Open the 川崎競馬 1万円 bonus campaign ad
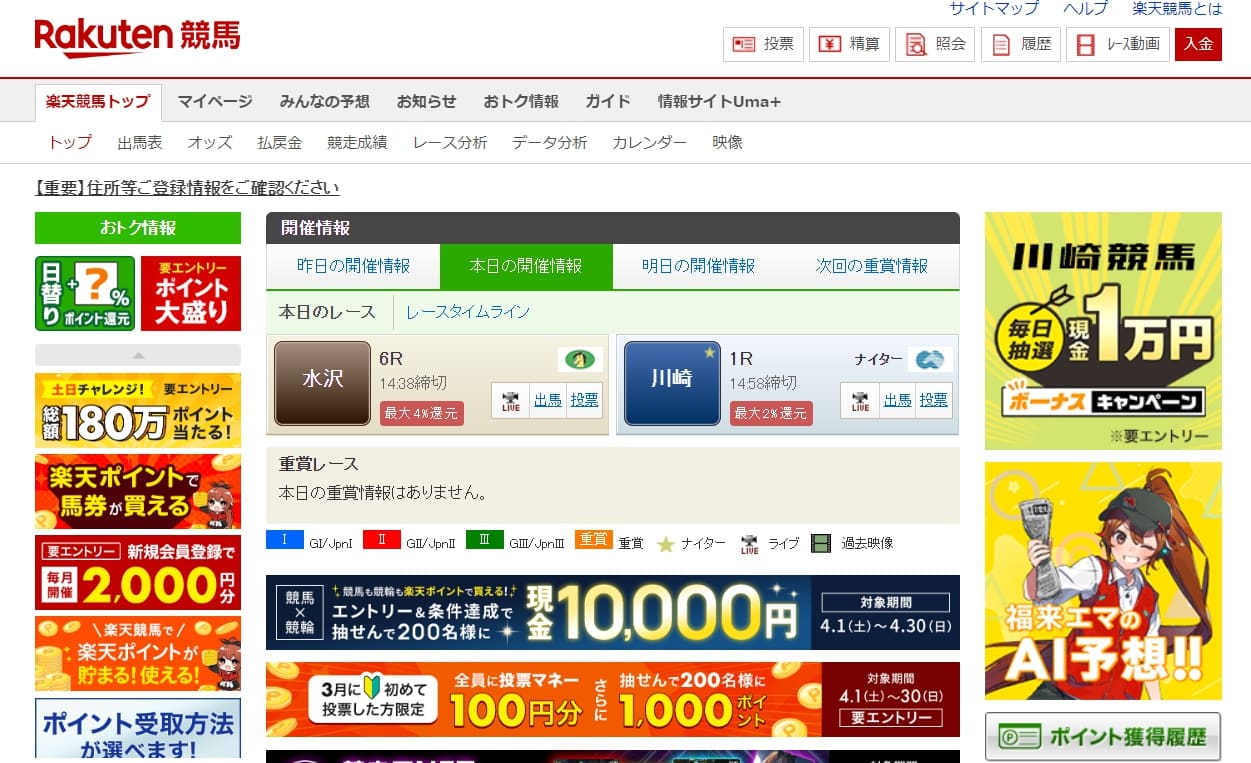This screenshot has height=763, width=1251. tap(1103, 331)
